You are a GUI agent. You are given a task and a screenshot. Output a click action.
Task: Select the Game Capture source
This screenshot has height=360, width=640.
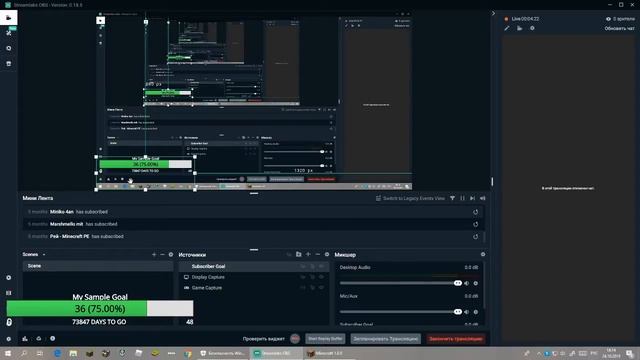point(254,288)
